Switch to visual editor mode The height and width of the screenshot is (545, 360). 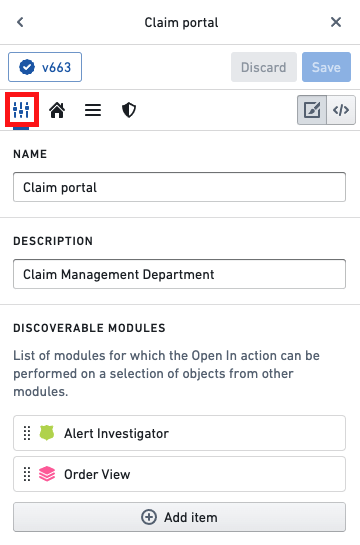(312, 110)
